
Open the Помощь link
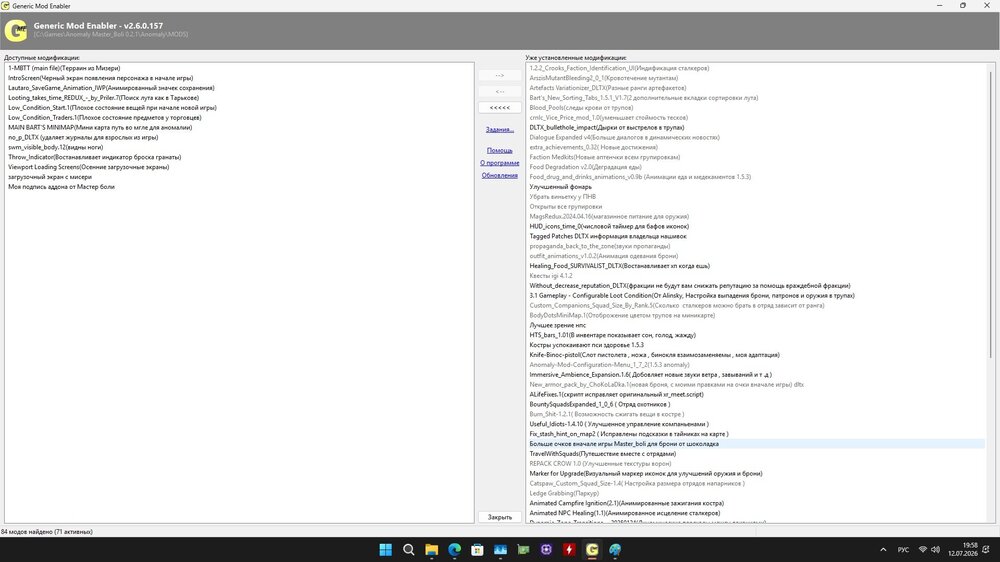point(499,151)
